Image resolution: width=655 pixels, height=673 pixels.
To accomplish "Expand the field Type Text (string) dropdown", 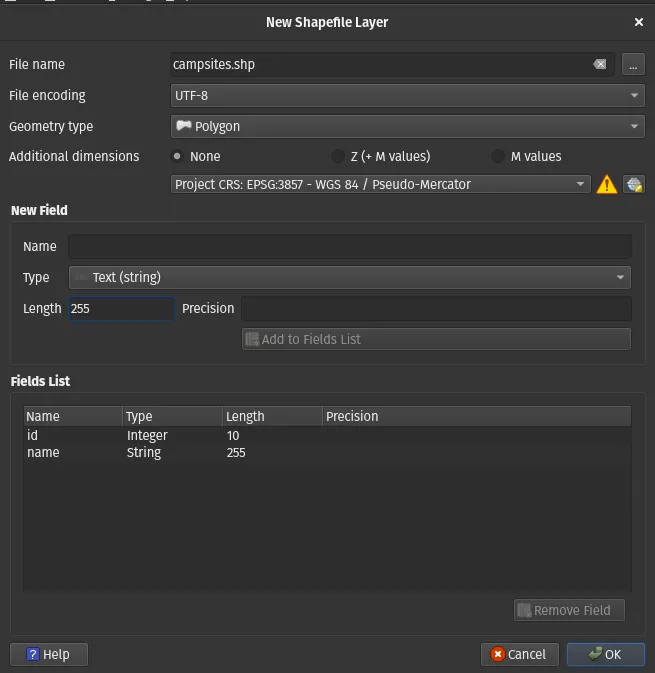I will pyautogui.click(x=350, y=277).
